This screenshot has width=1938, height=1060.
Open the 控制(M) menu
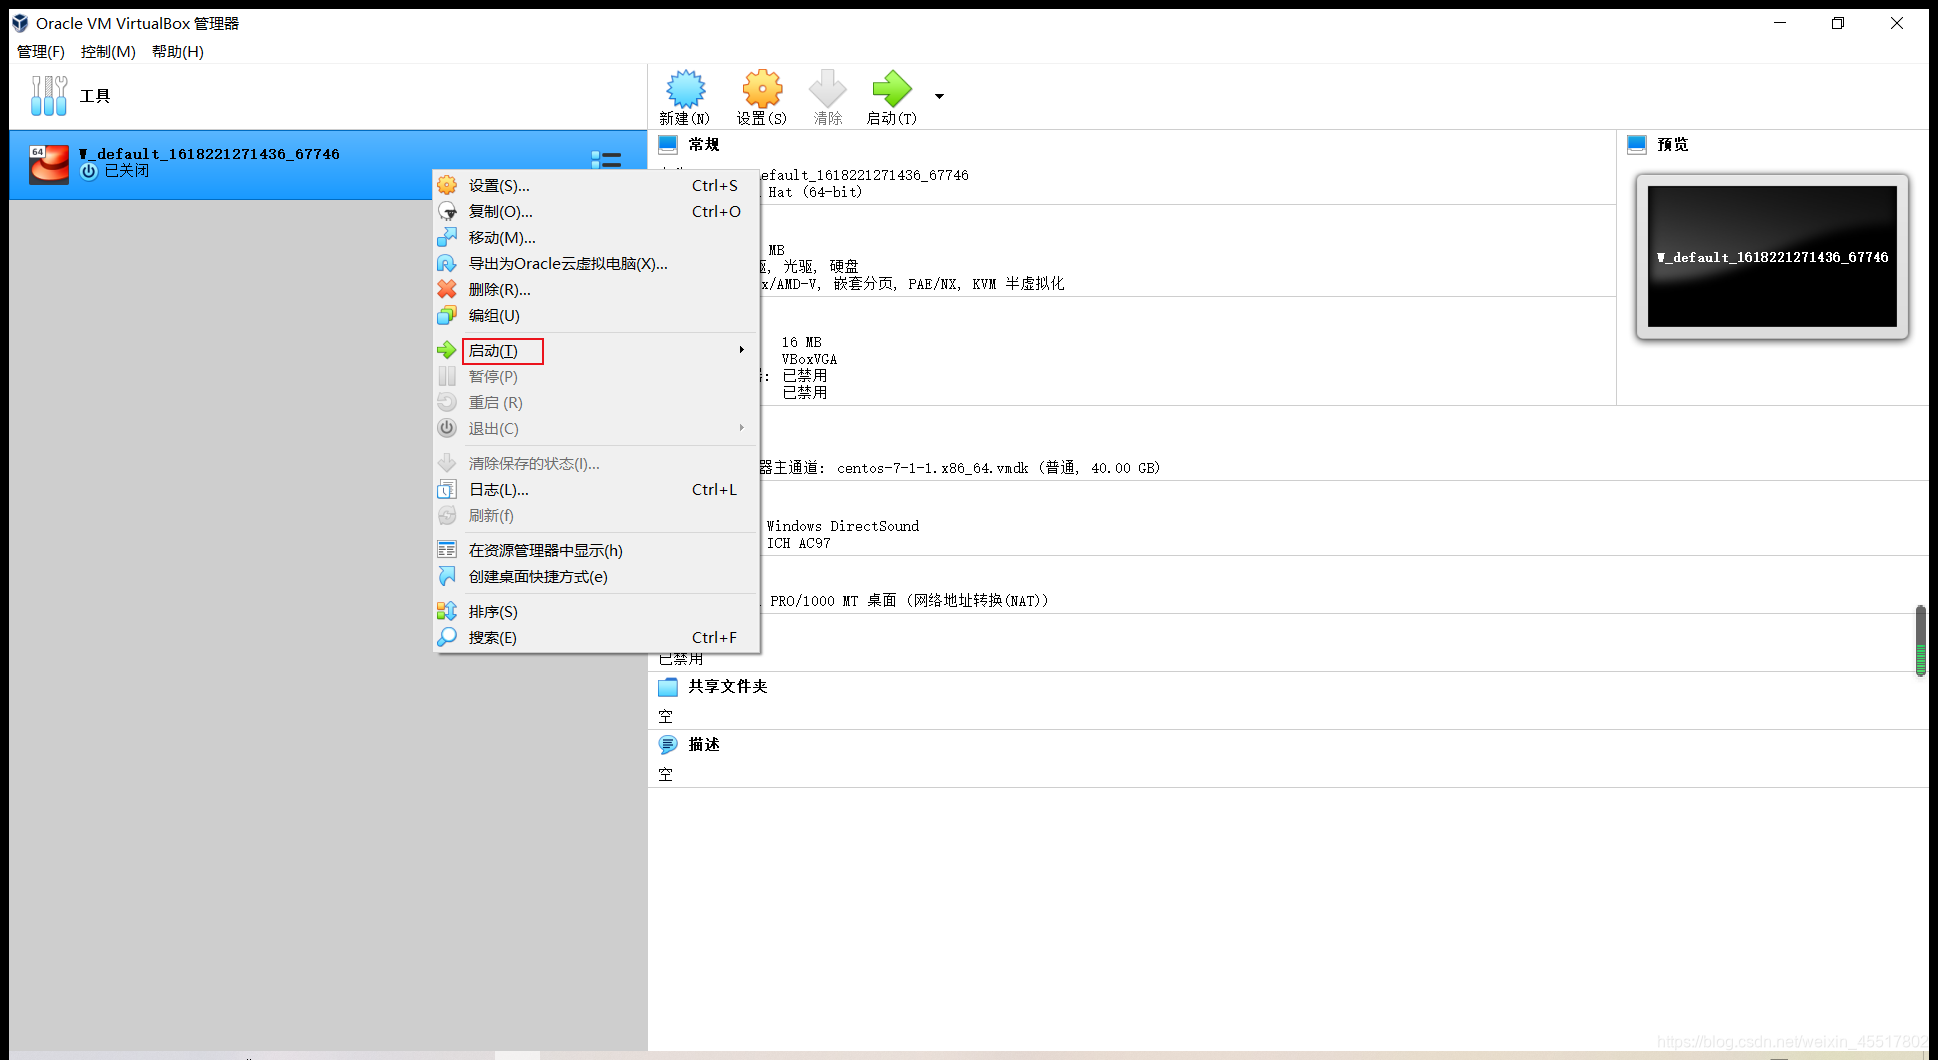click(x=108, y=51)
